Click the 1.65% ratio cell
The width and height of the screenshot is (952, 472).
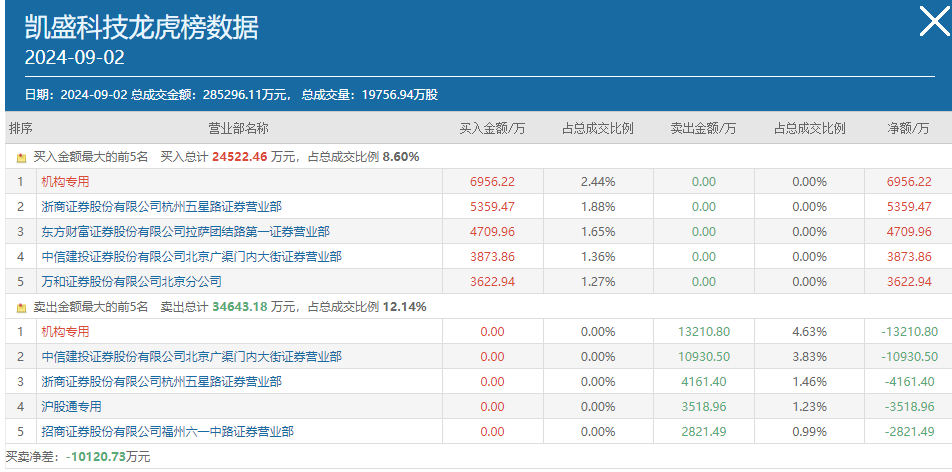[x=598, y=231]
